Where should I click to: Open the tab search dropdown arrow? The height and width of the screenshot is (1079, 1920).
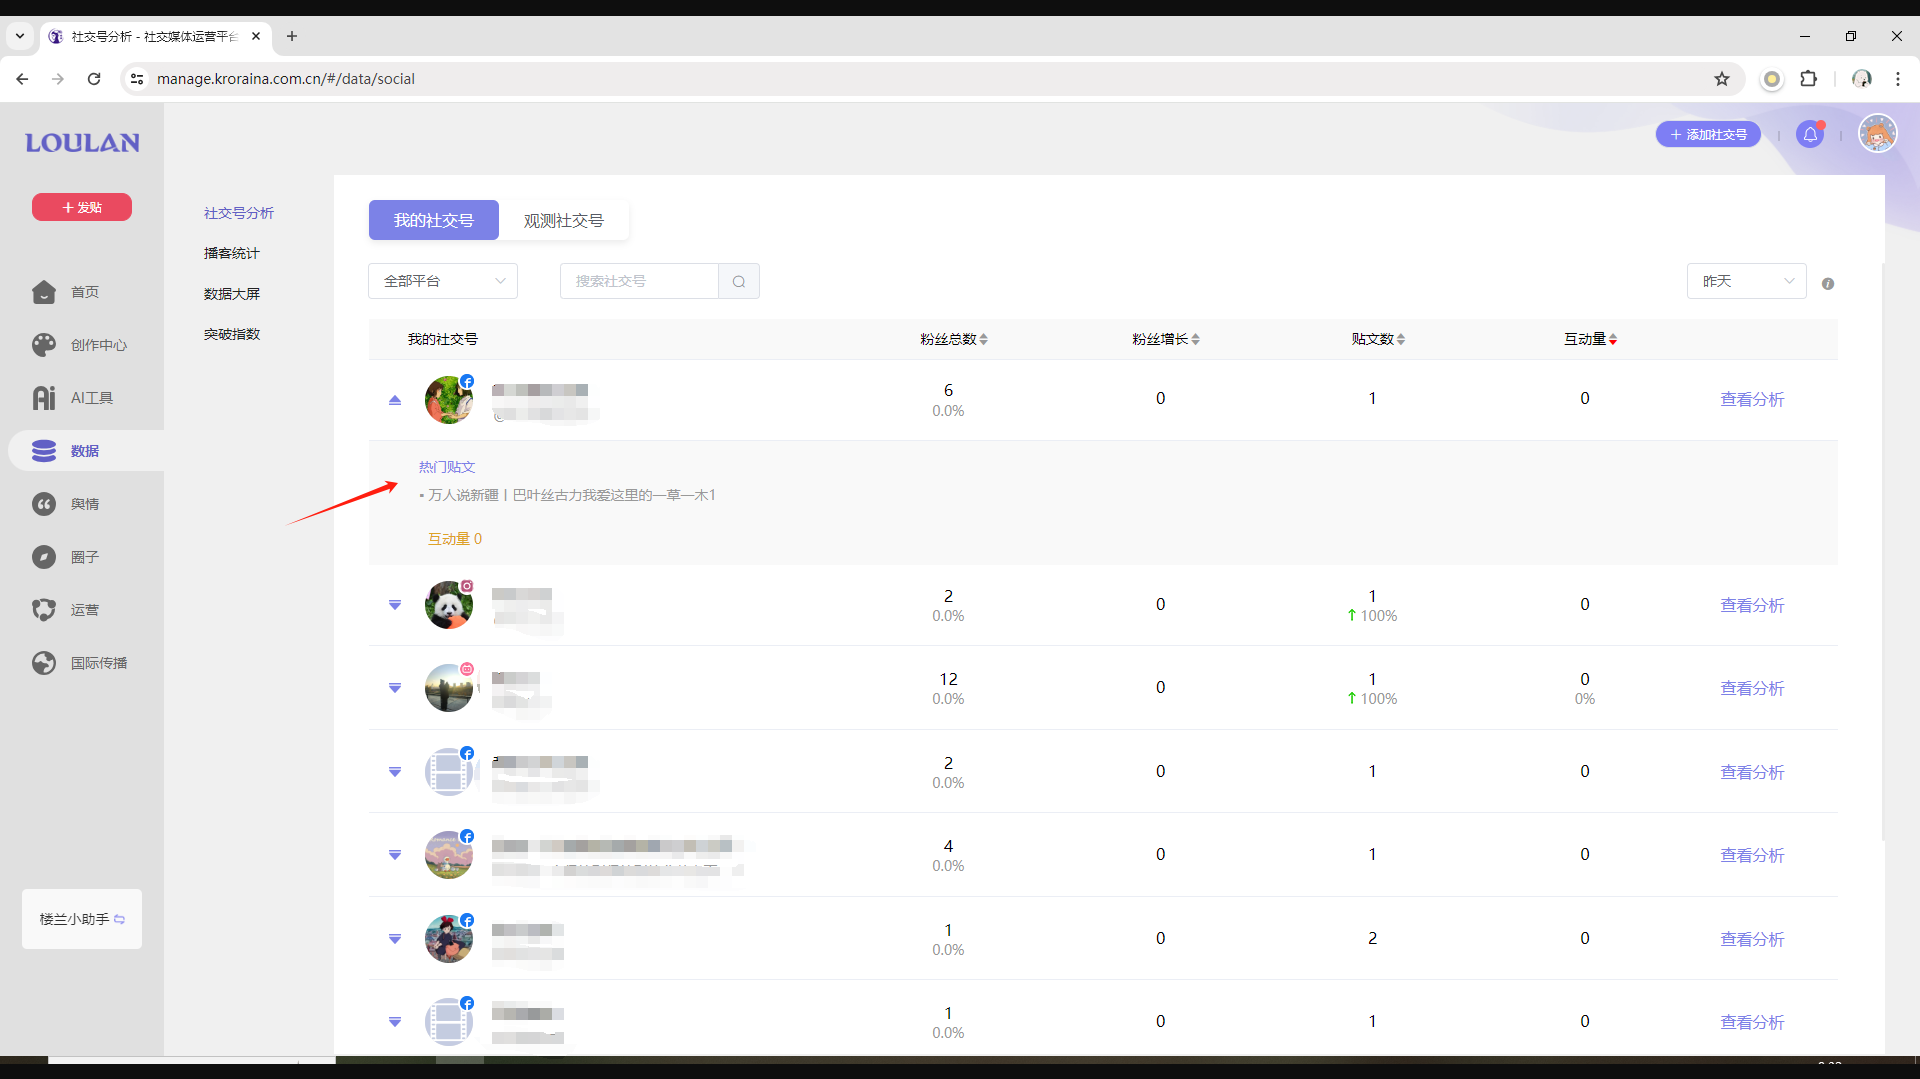pyautogui.click(x=20, y=36)
